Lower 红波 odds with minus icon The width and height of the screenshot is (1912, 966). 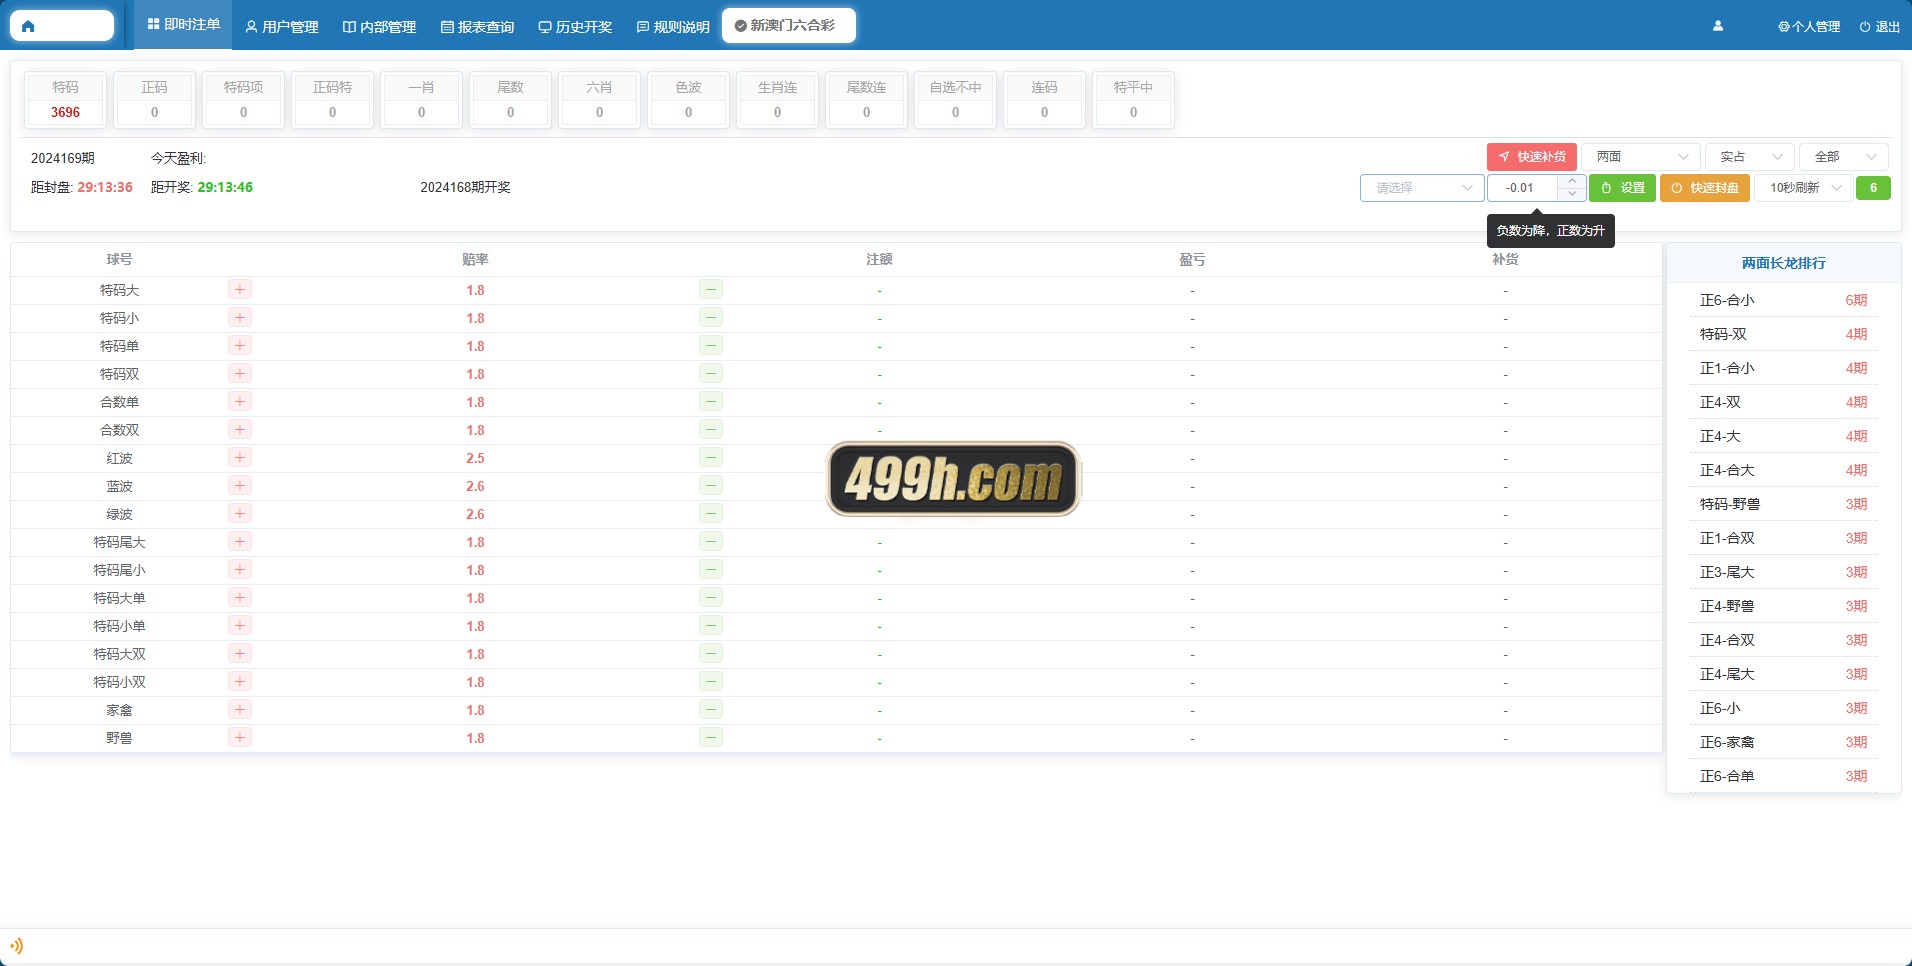point(711,458)
